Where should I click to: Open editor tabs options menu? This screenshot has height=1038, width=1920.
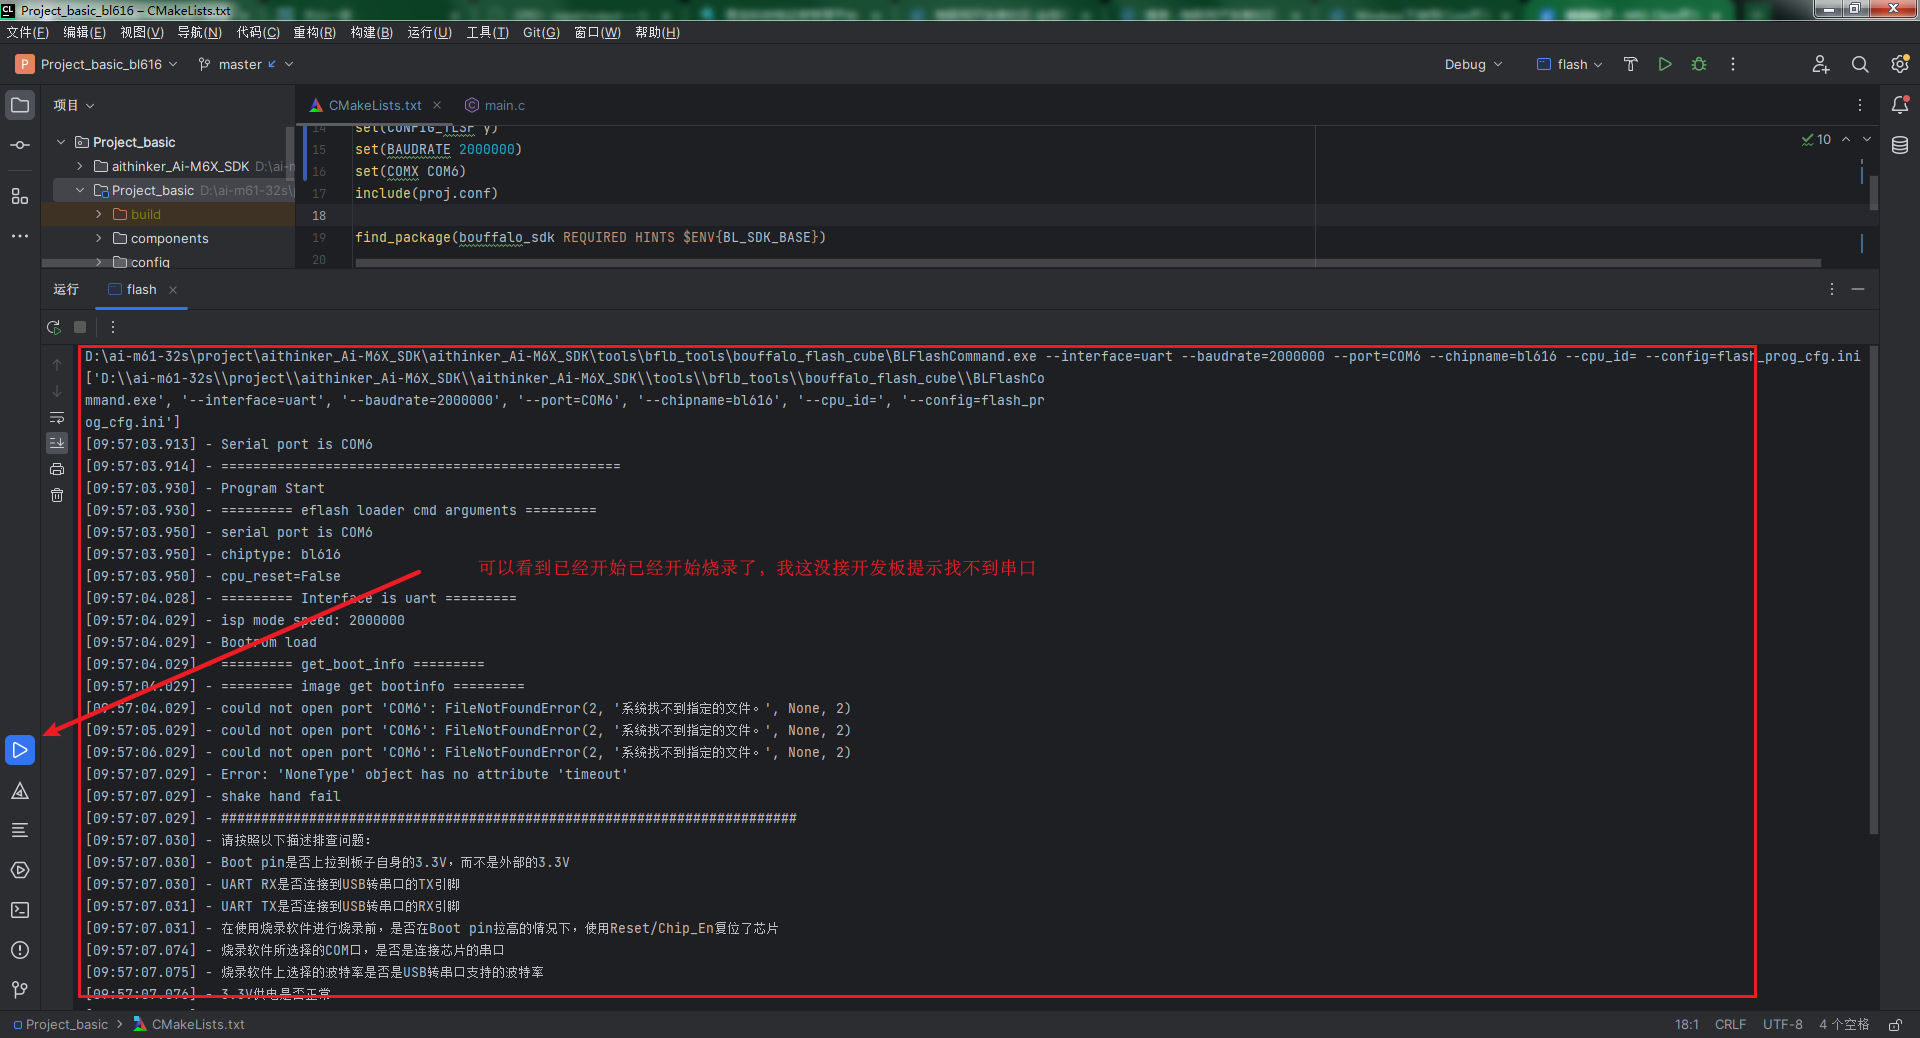point(1860,105)
